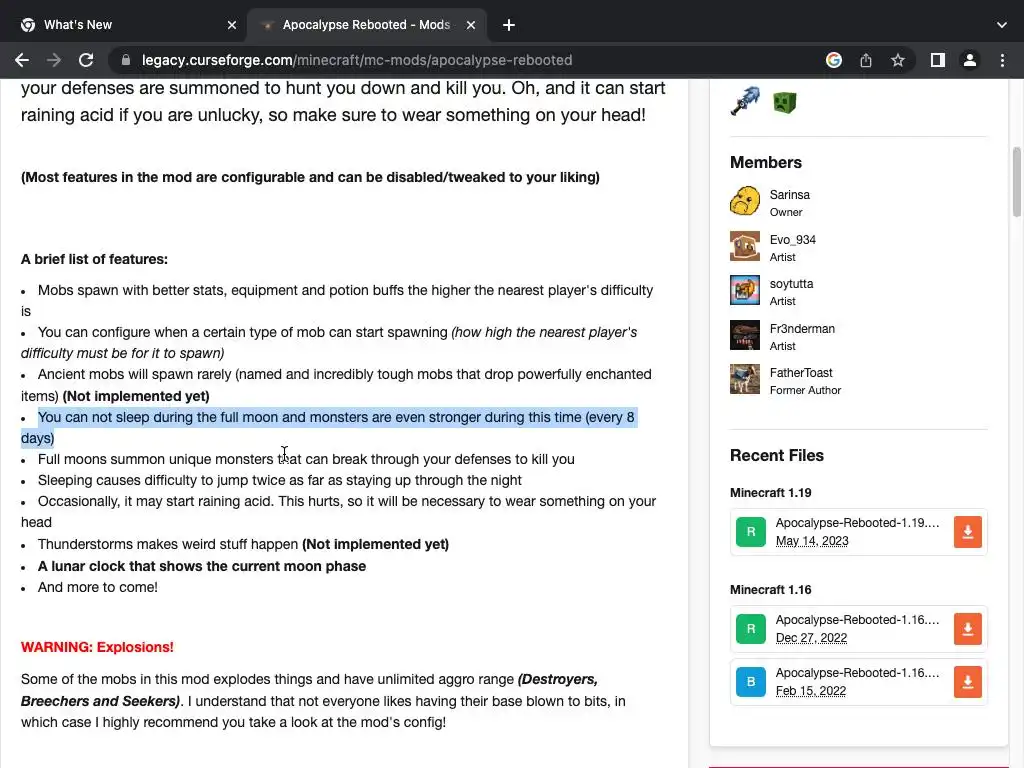1024x768 pixels.
Task: Open the Chrome profile menu
Action: [970, 60]
